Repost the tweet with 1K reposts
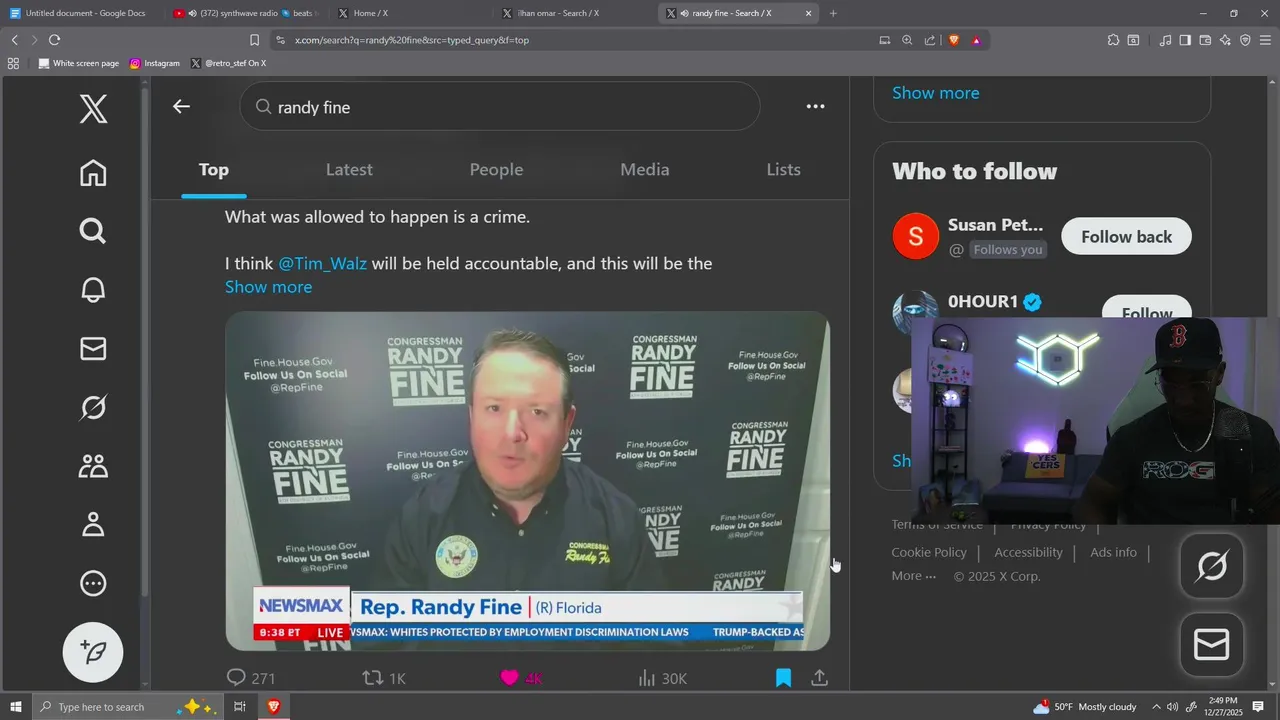This screenshot has height=720, width=1280. [384, 678]
